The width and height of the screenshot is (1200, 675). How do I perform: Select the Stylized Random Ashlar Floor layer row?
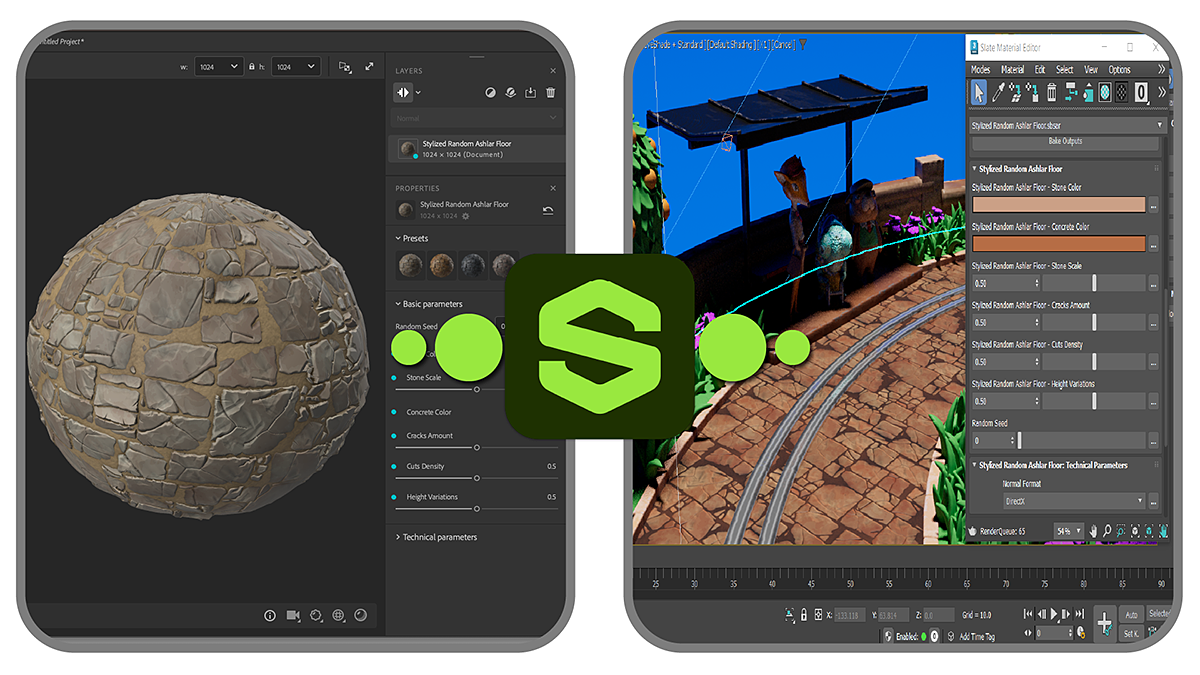pyautogui.click(x=476, y=149)
